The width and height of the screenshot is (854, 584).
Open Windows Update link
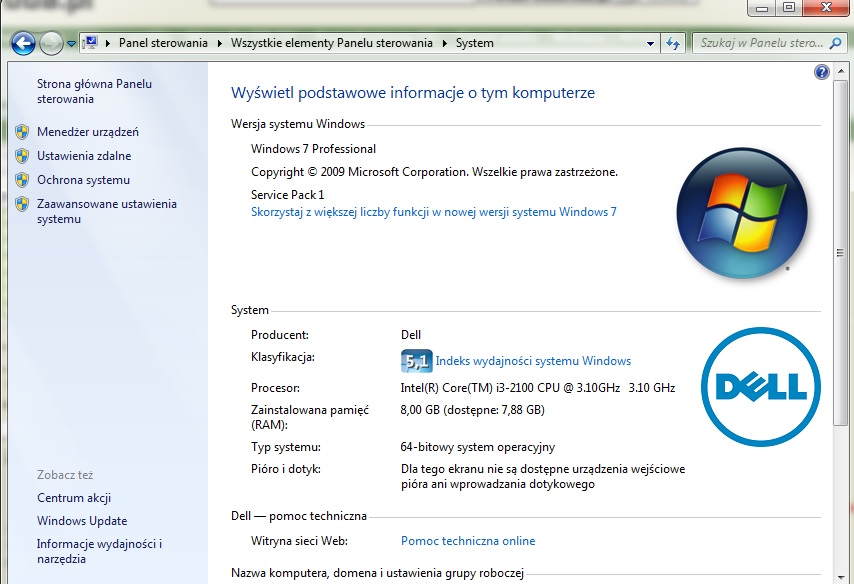tap(82, 521)
